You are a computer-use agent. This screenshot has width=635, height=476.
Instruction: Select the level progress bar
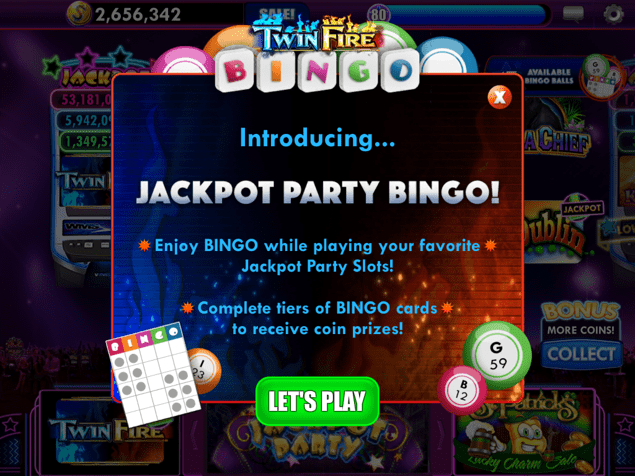(467, 15)
